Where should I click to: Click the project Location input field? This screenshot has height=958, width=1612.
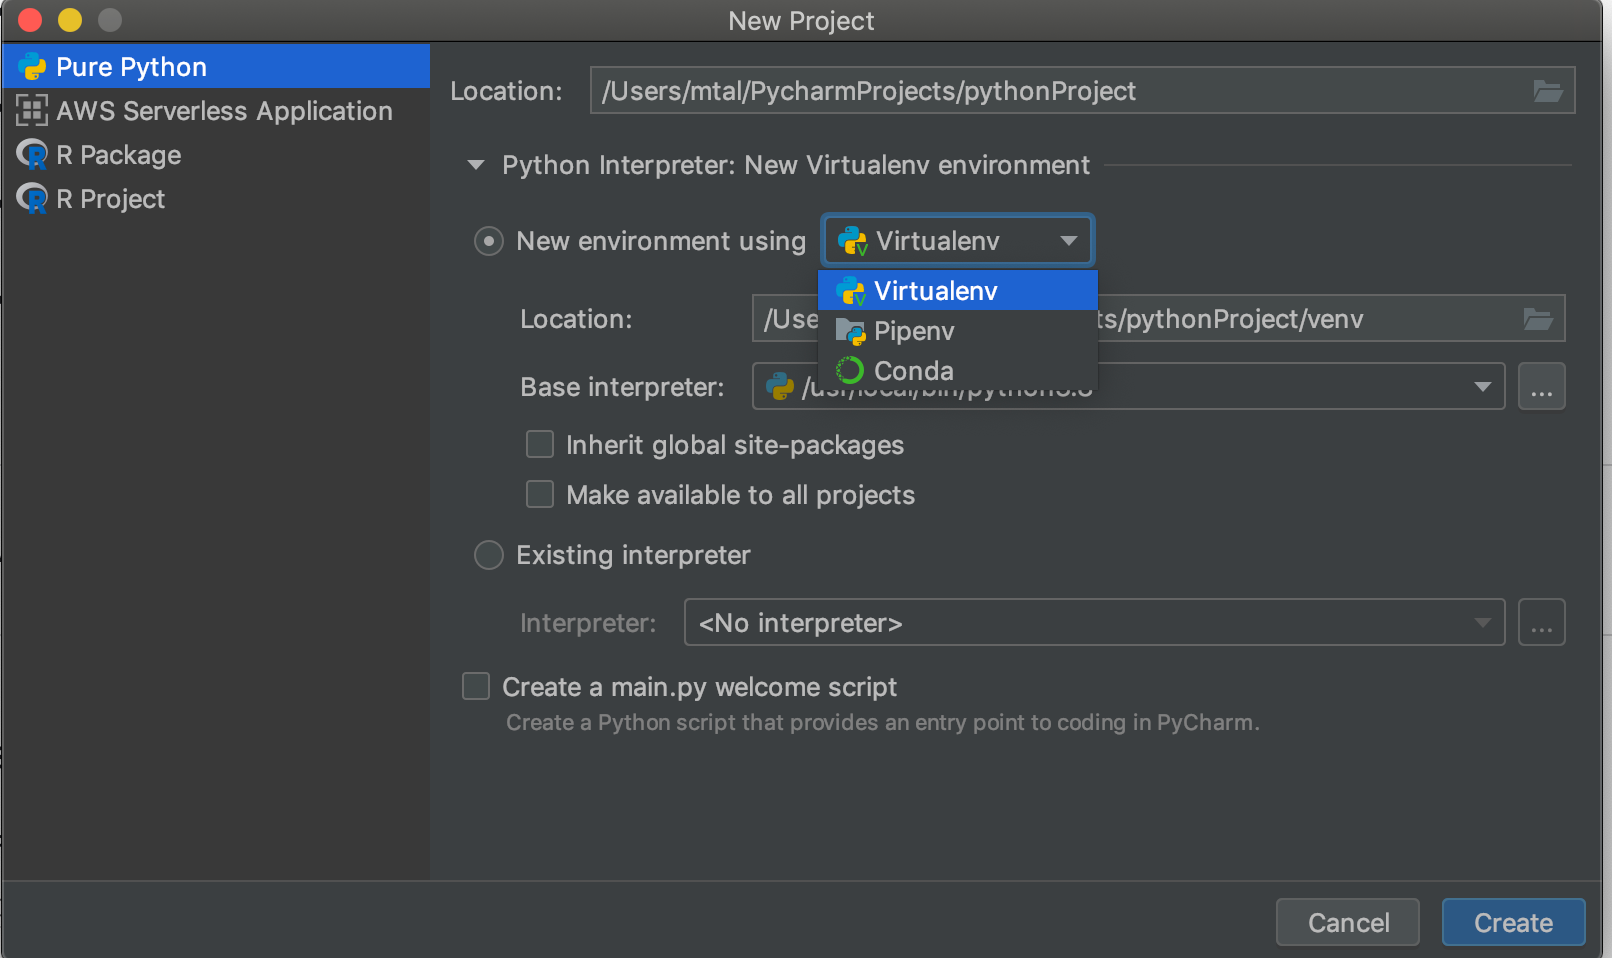tap(1000, 90)
